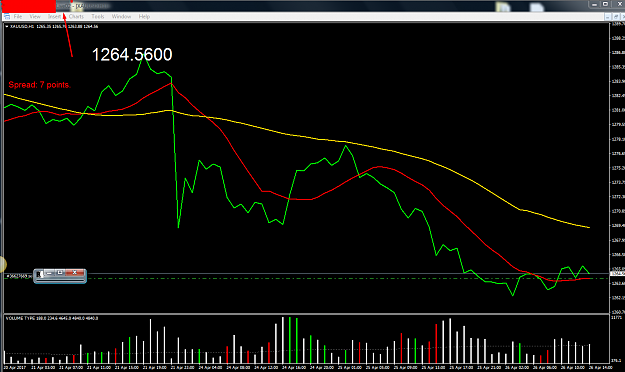This screenshot has height=372, width=625.
Task: Open the Window menu
Action: [x=121, y=17]
